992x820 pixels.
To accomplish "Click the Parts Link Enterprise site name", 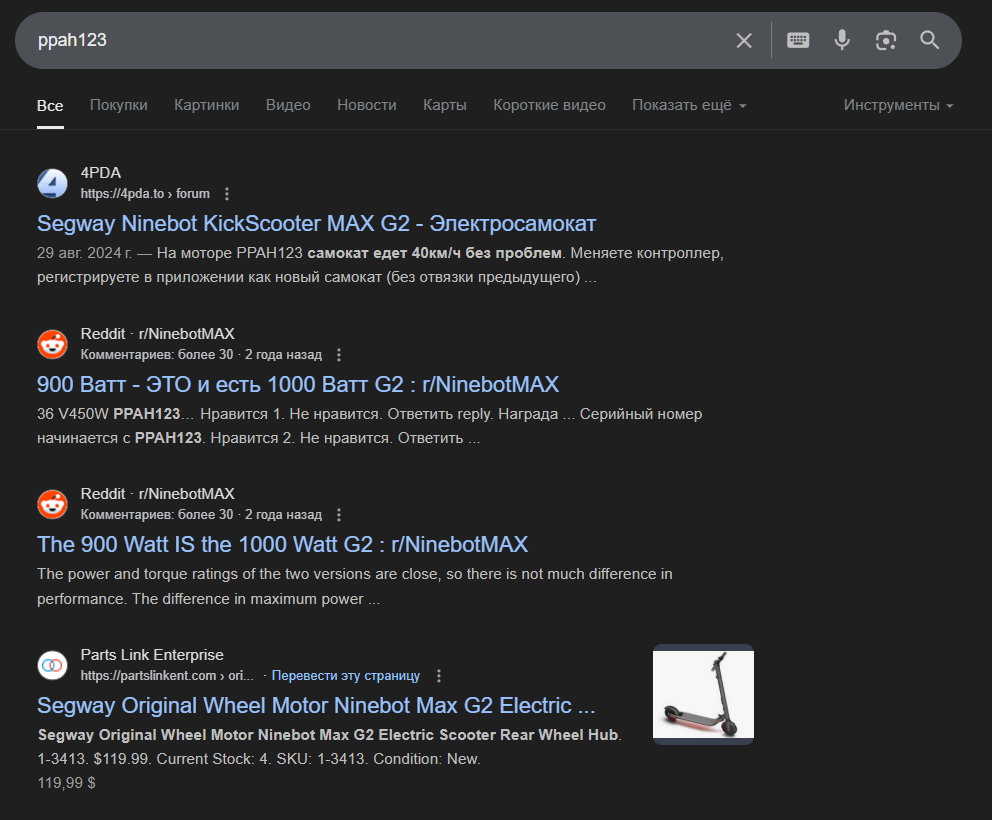I will click(x=152, y=655).
